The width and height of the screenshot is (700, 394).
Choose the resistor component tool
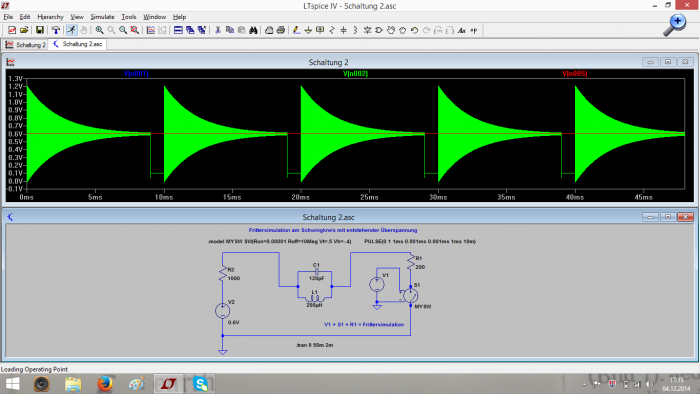pos(332,30)
